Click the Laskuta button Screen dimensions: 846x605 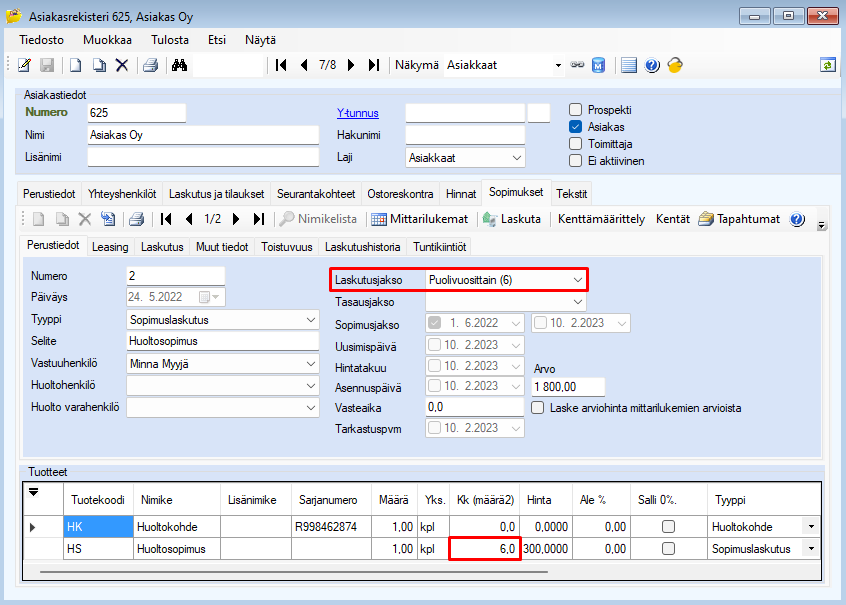coord(511,219)
